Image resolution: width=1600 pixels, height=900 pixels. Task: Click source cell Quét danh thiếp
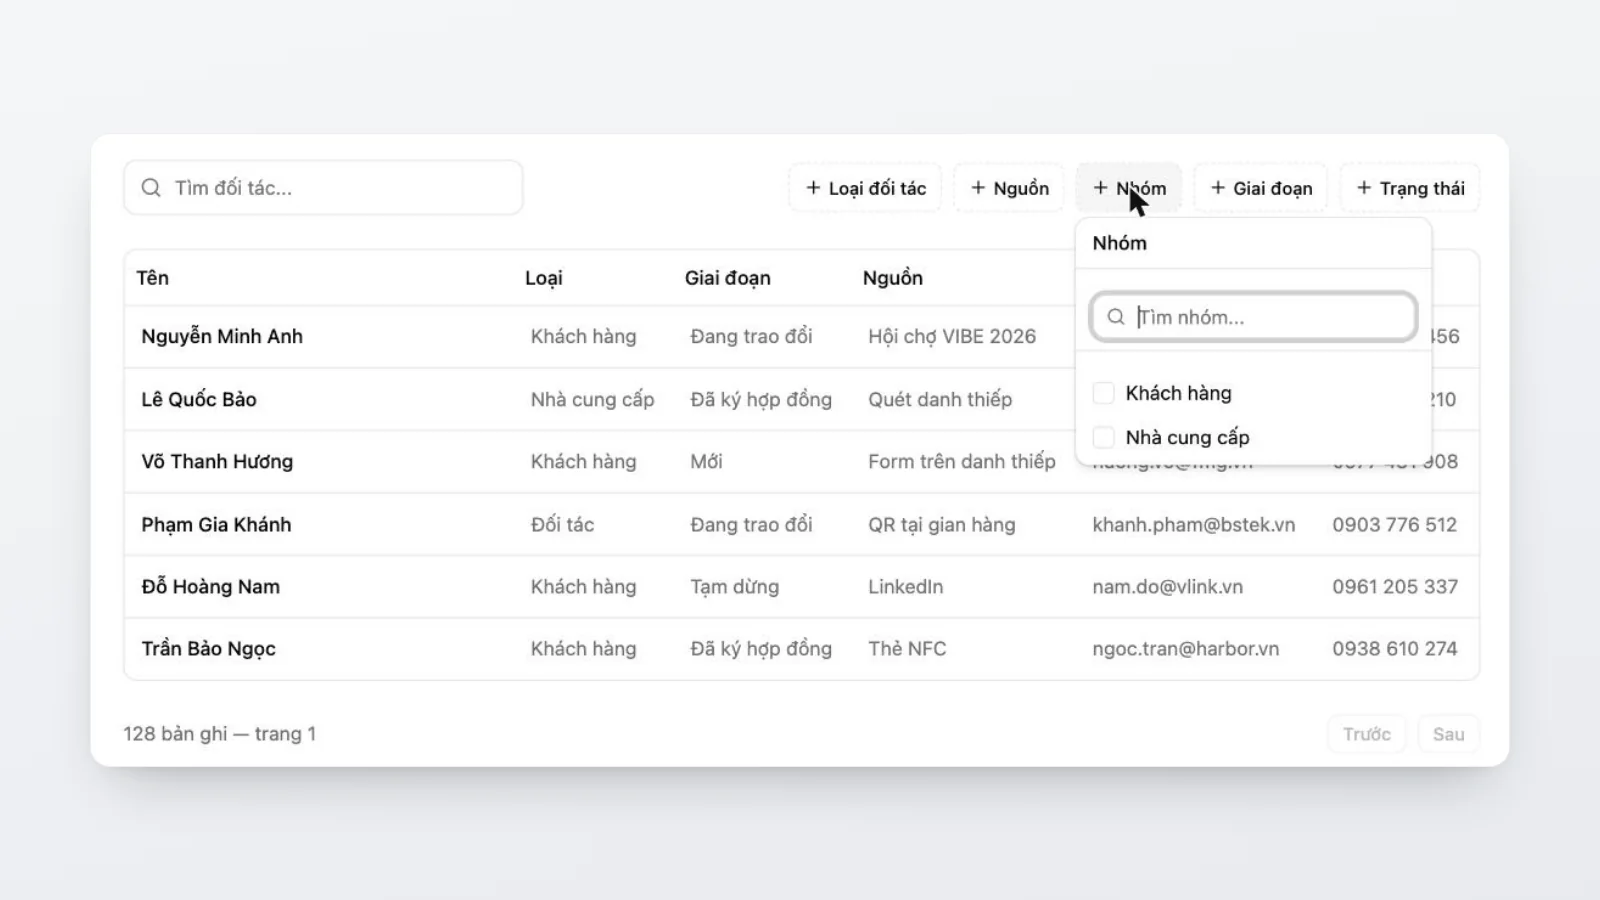coord(940,400)
